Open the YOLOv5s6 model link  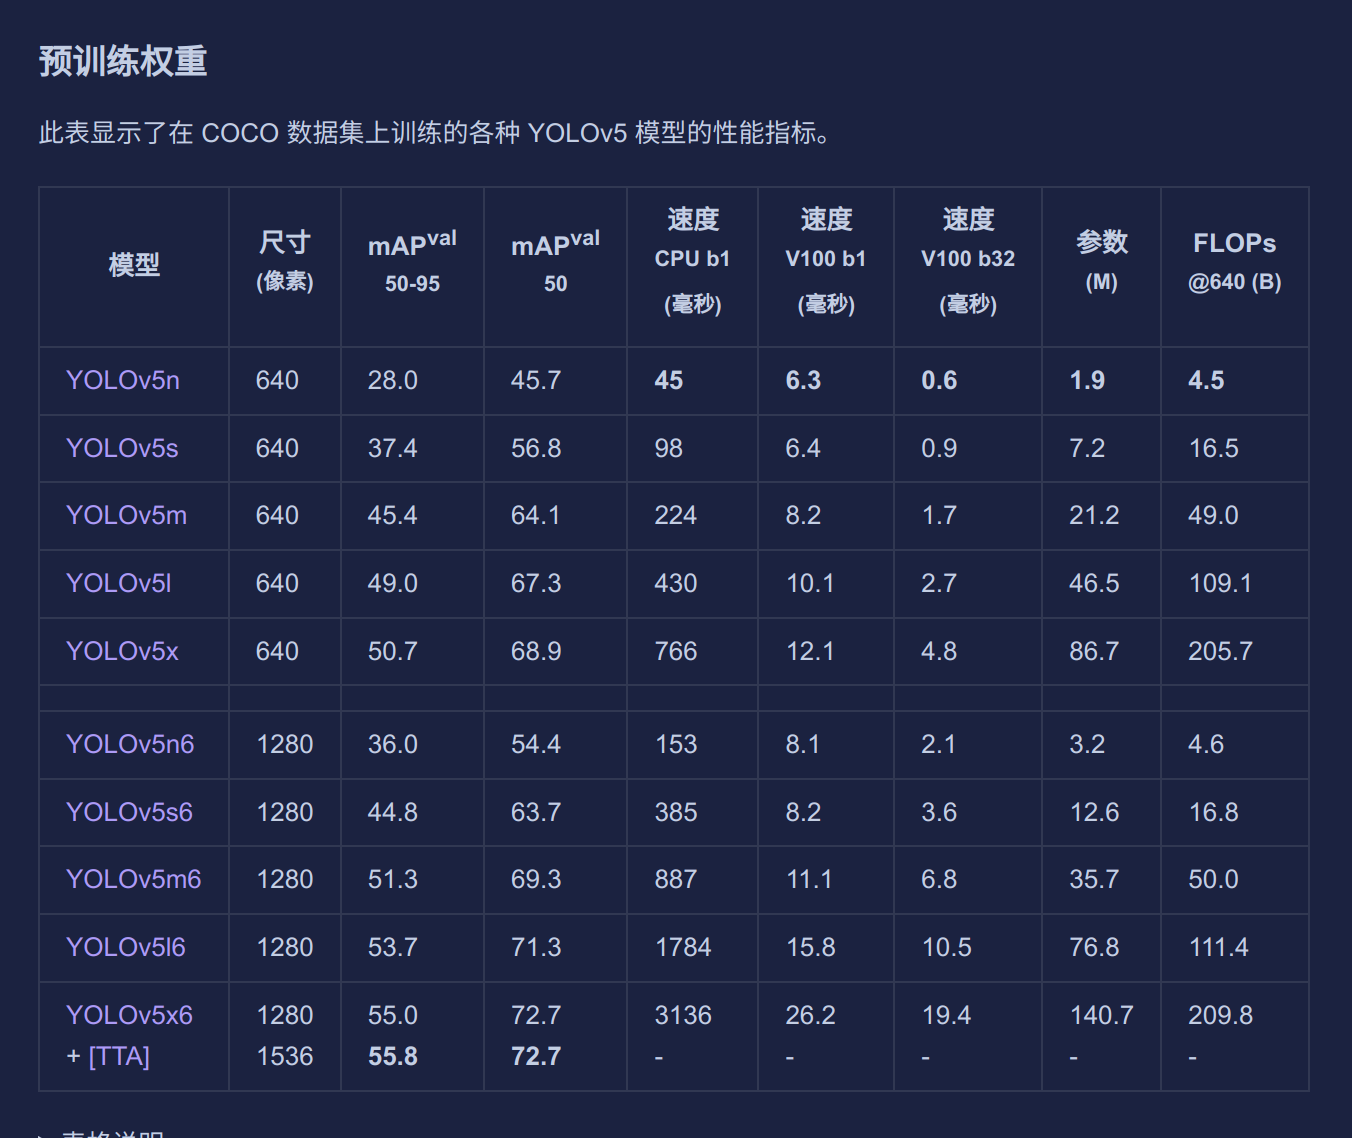pyautogui.click(x=129, y=812)
